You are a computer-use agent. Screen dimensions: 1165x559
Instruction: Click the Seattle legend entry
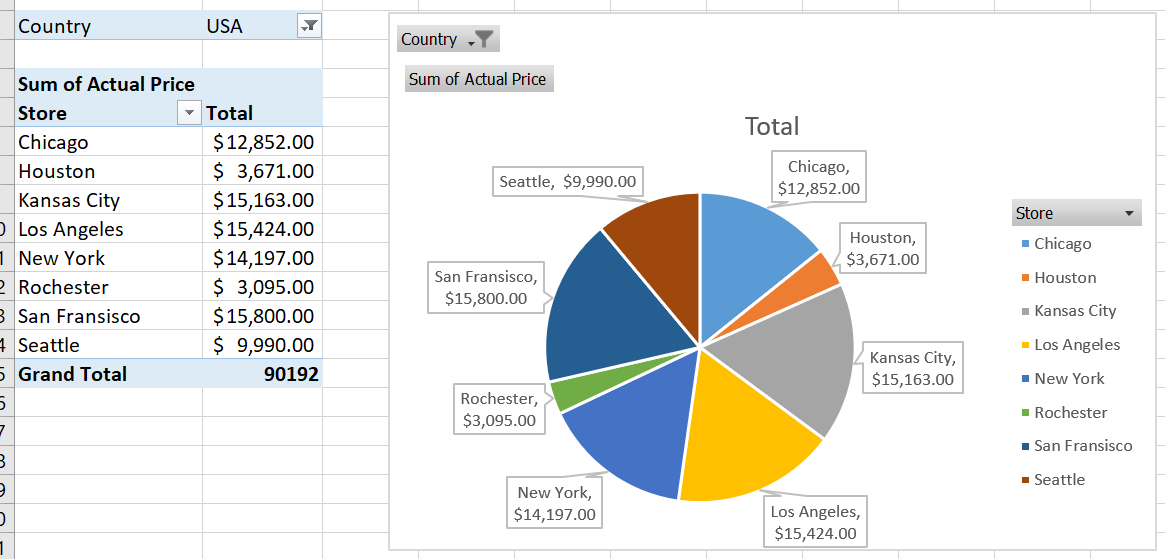tap(1054, 480)
